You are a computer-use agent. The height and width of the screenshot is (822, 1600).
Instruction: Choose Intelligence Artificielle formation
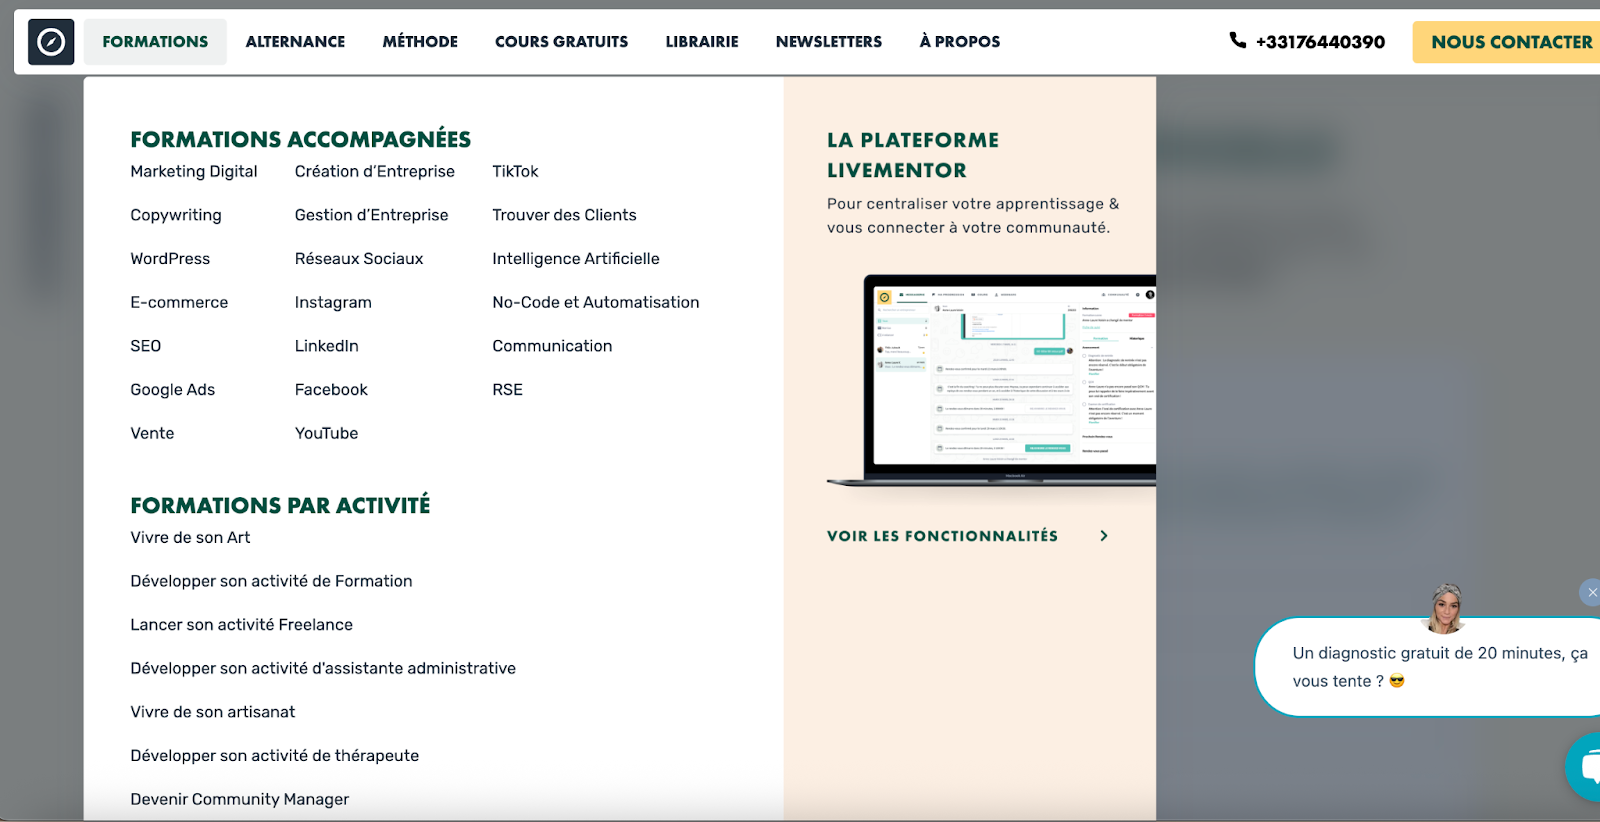point(576,259)
